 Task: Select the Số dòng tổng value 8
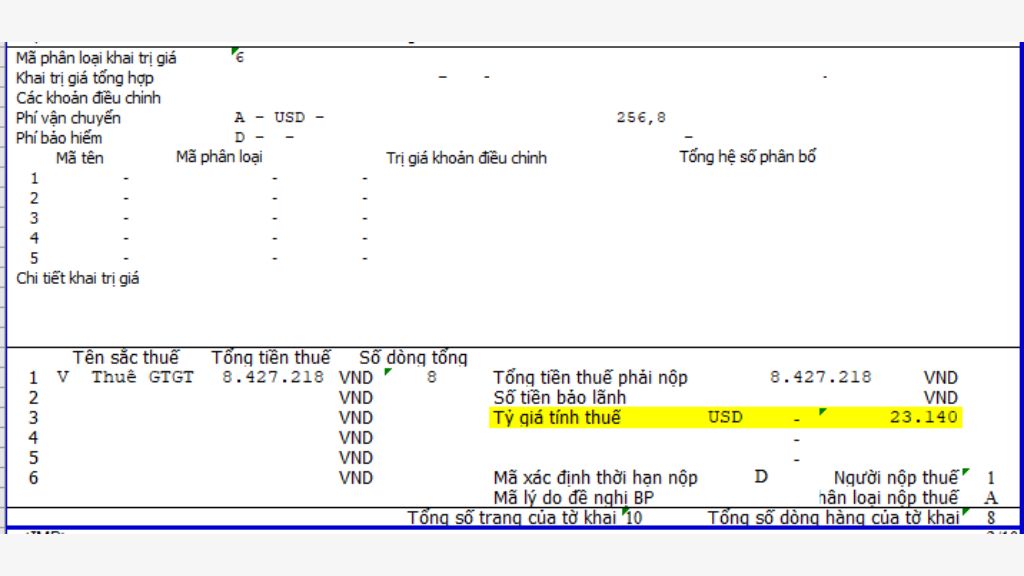[x=432, y=377]
